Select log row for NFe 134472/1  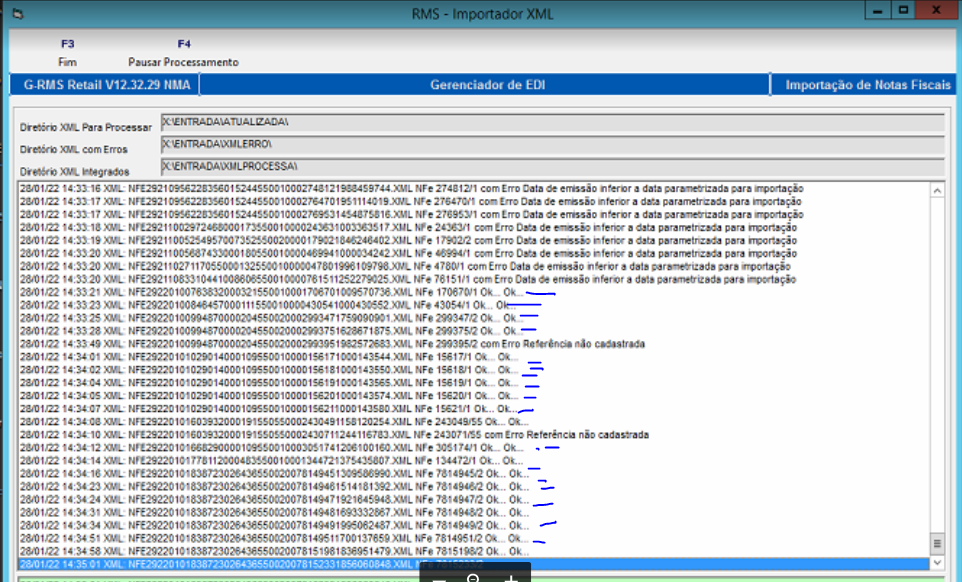click(474, 461)
